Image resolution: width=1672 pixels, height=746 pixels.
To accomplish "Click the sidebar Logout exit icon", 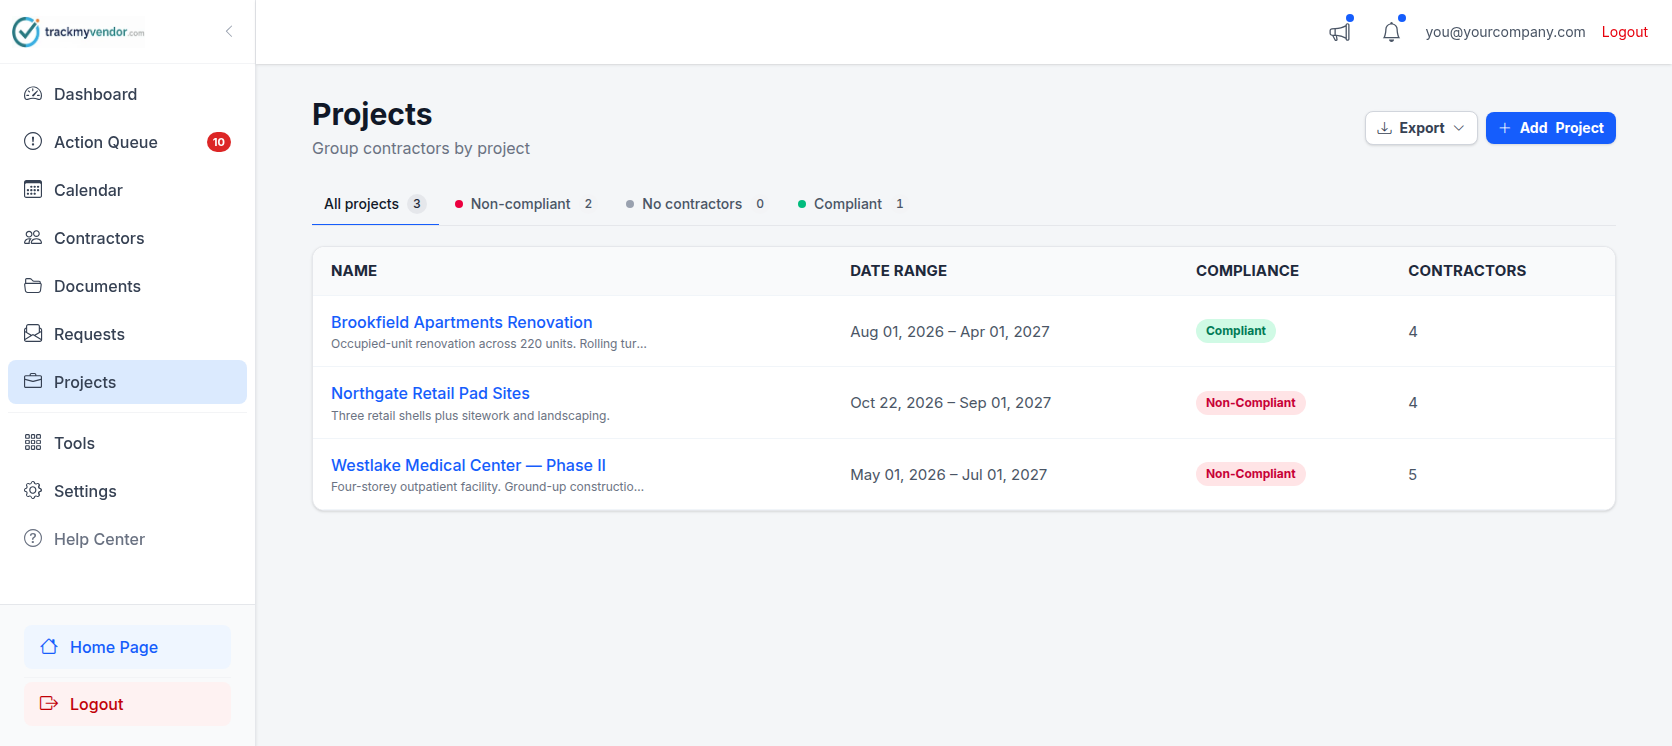I will [x=49, y=704].
